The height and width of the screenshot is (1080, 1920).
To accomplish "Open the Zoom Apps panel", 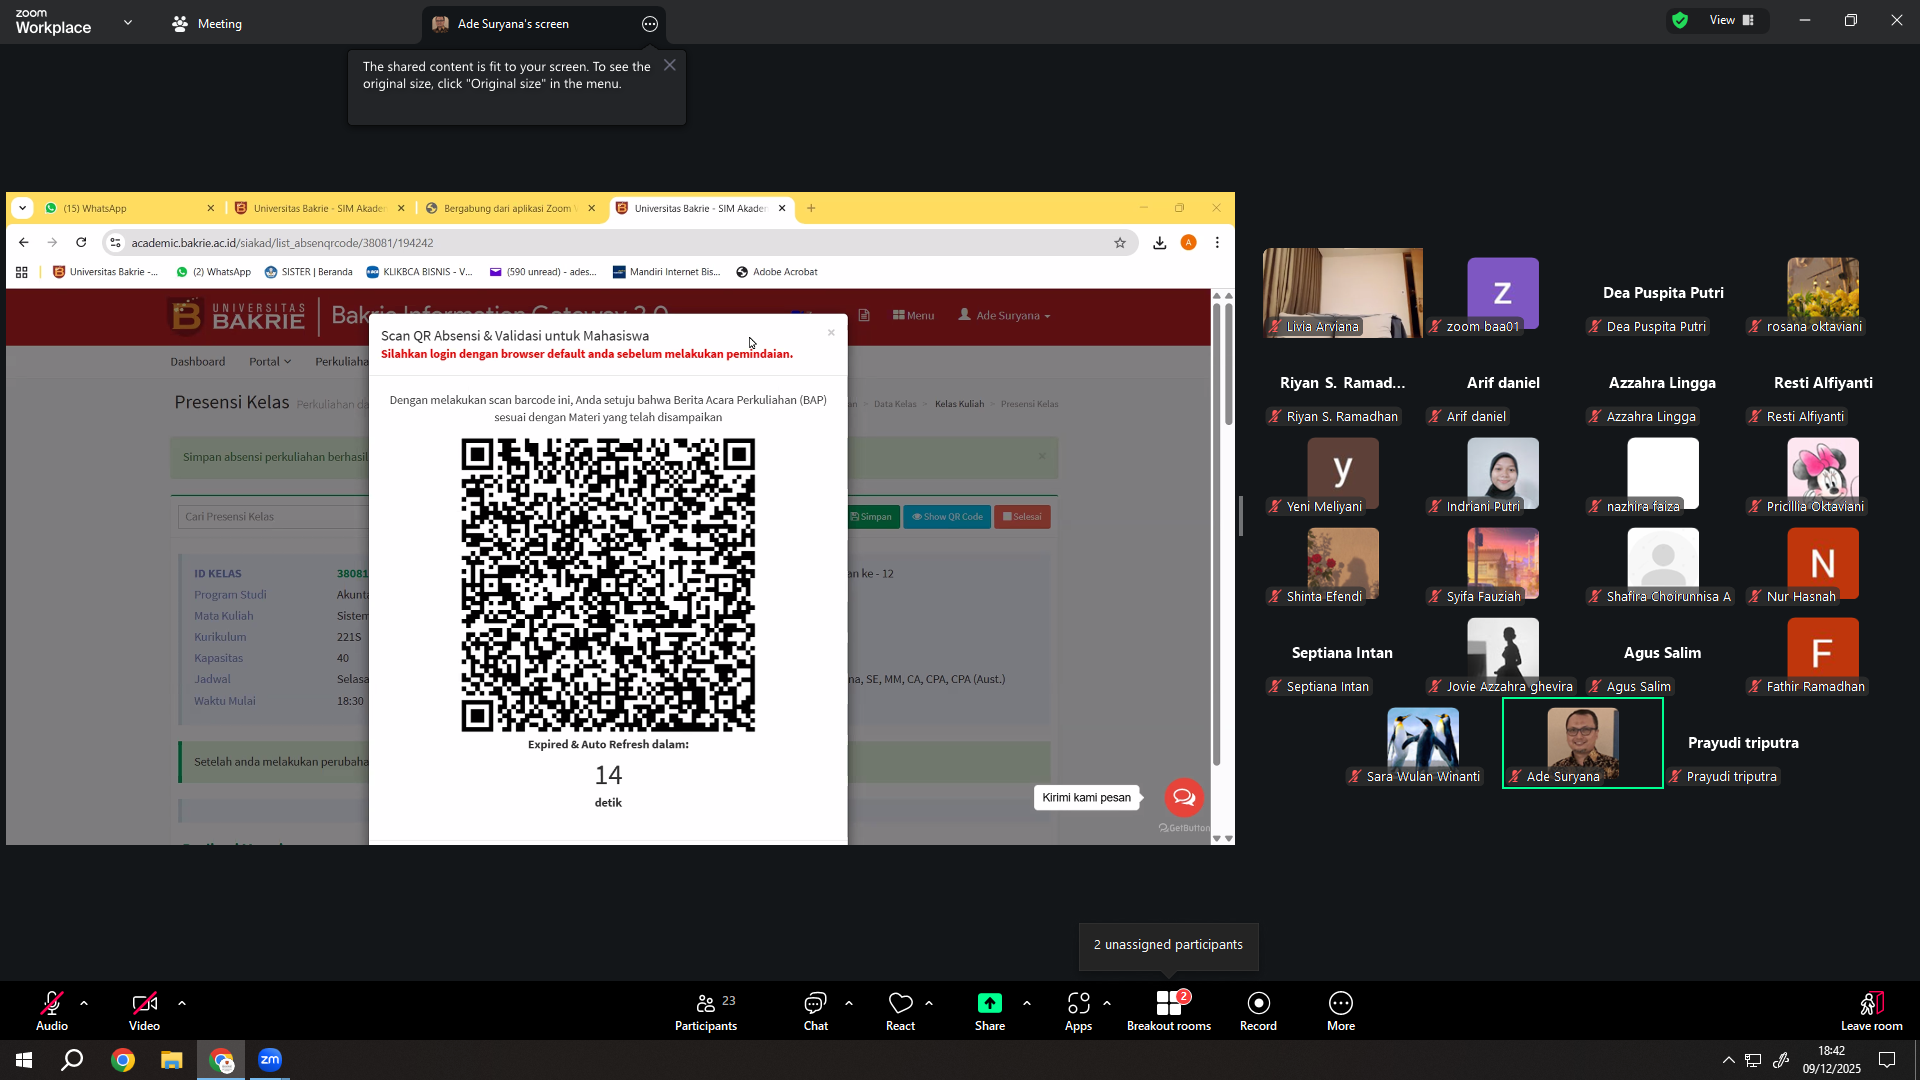I will pyautogui.click(x=1078, y=1011).
